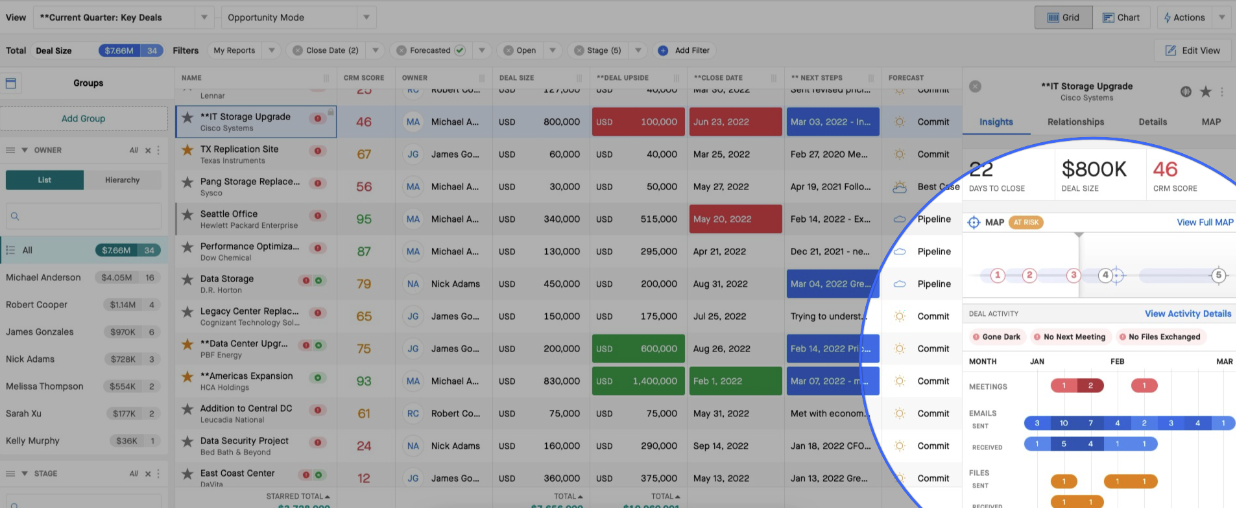The image size is (1236, 508).
Task: Open the OWNER group more options menu
Action: 158,151
